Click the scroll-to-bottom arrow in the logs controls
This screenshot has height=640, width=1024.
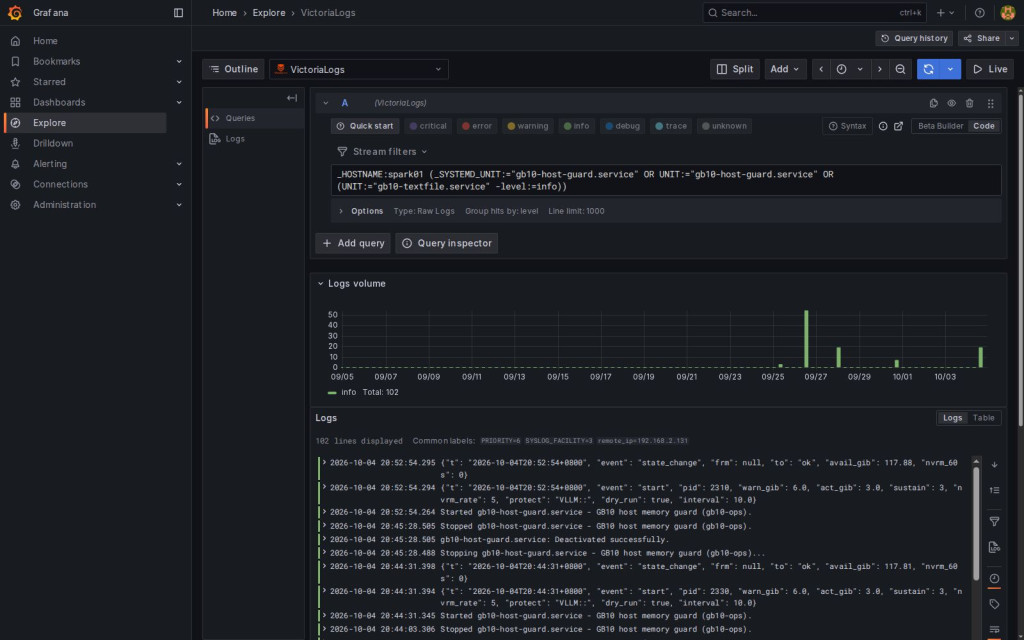(994, 465)
